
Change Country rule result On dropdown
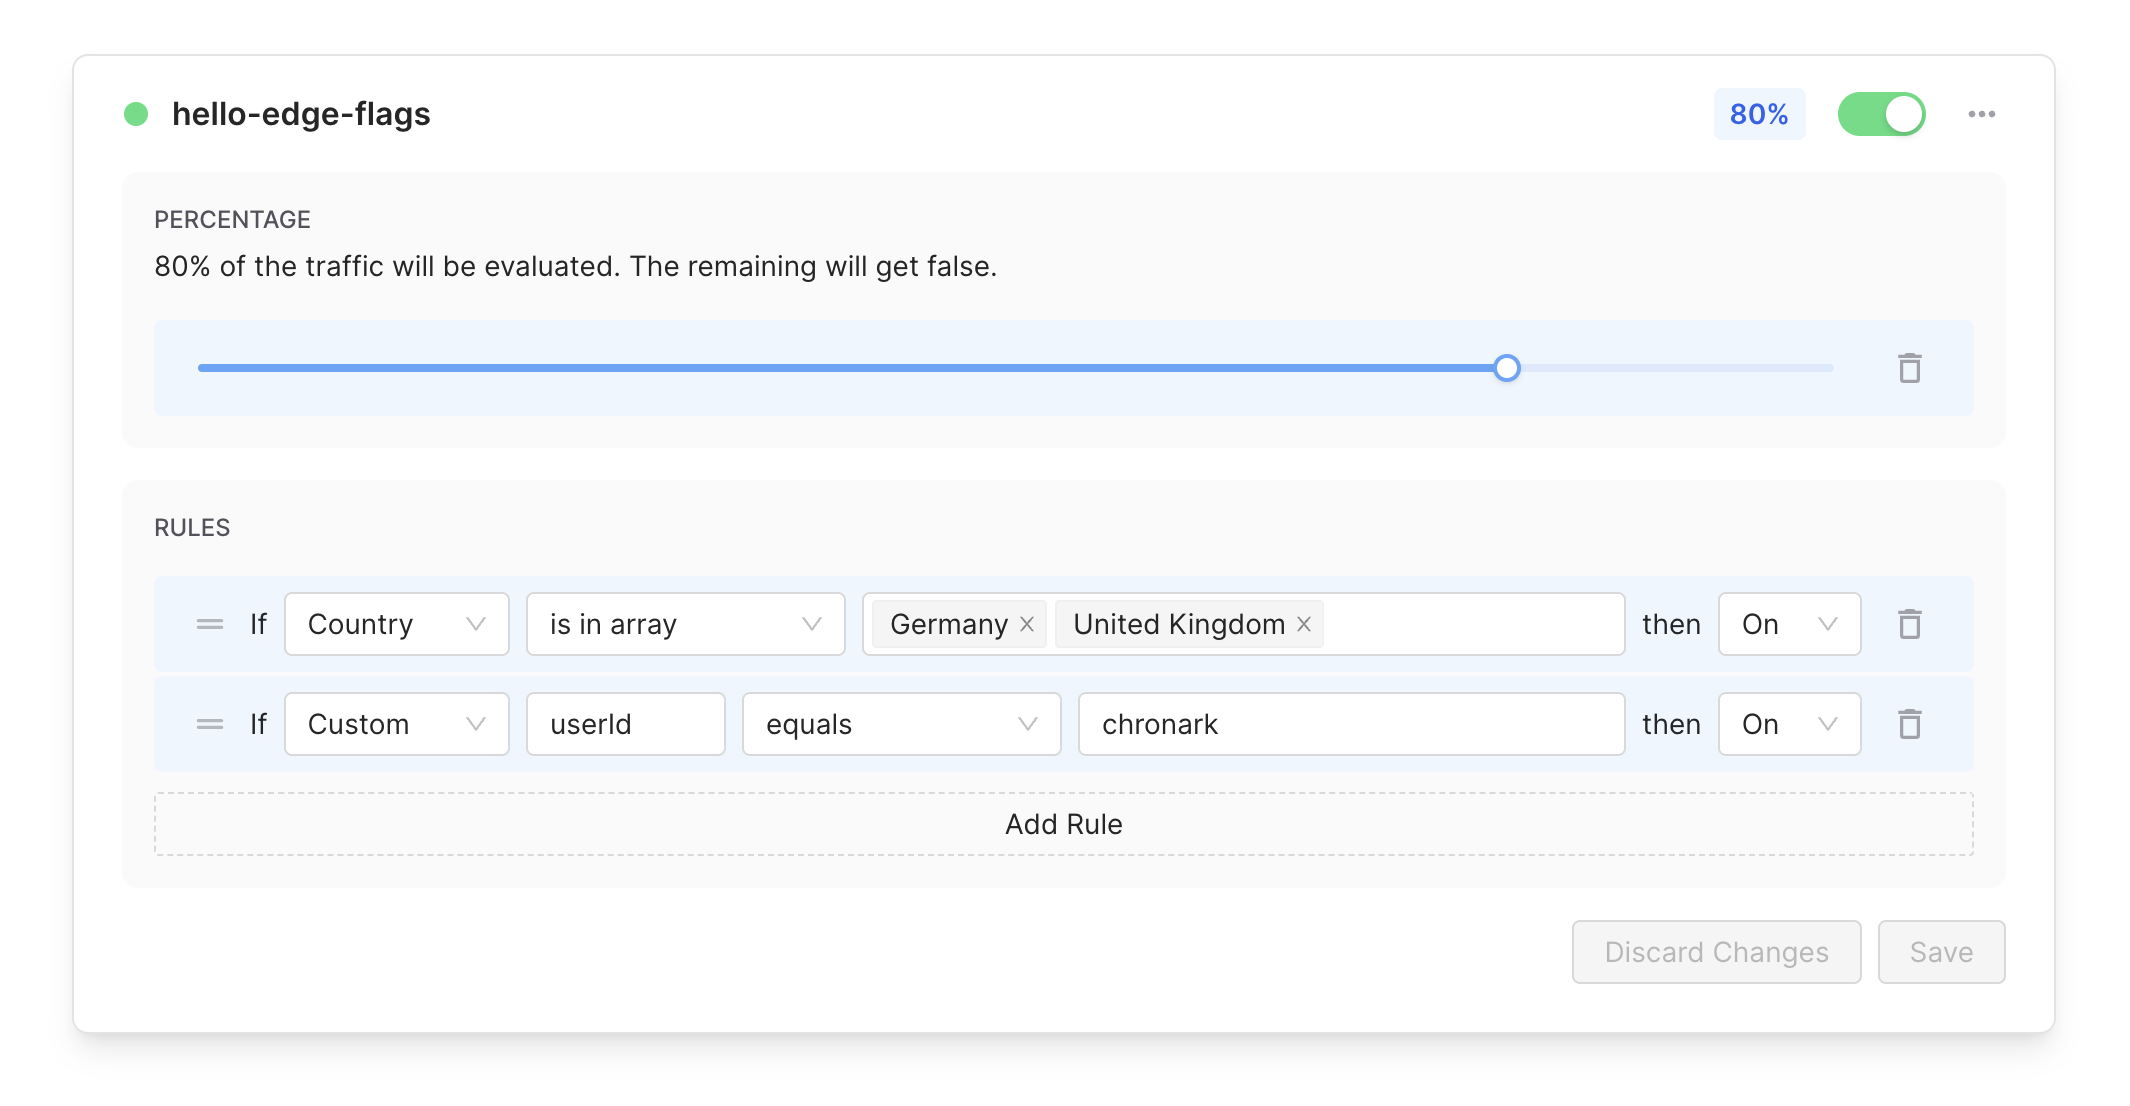tap(1788, 624)
